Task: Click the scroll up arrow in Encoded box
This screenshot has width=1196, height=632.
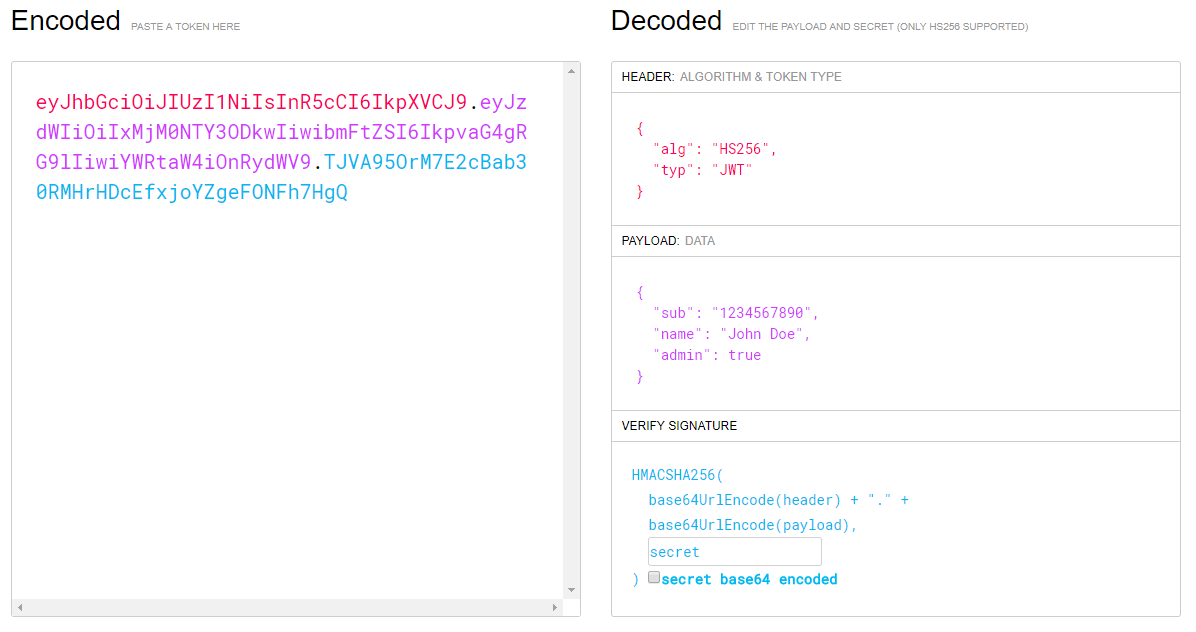Action: 572,71
